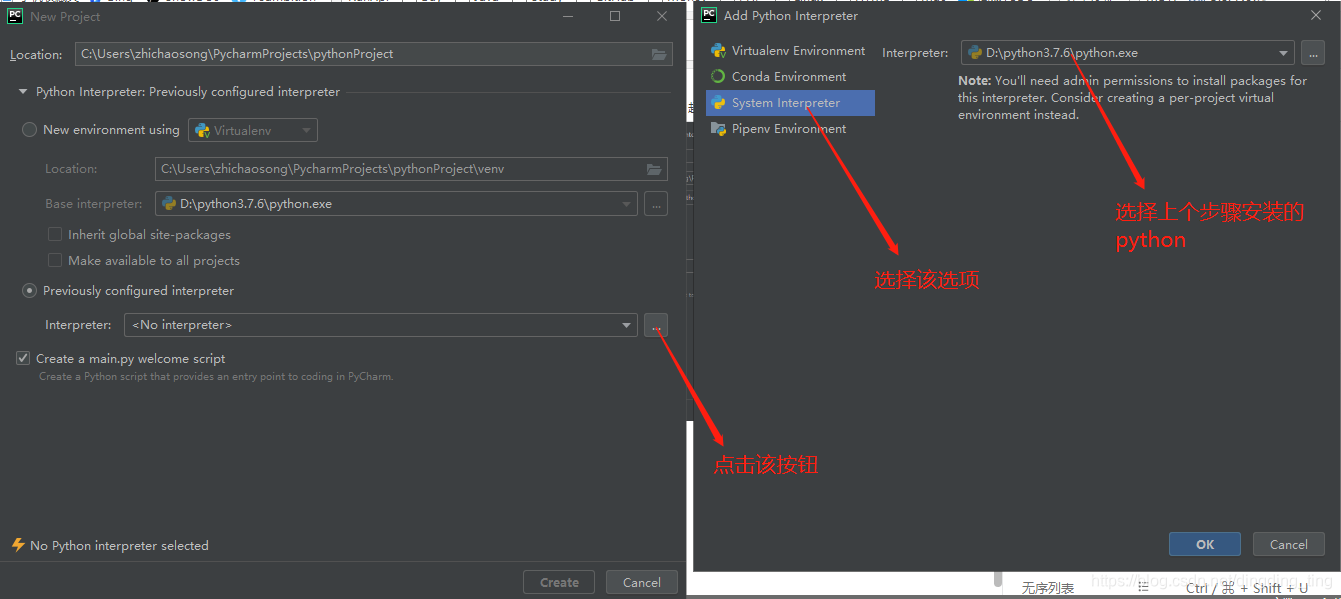Click the Virtualenv Environment python icon
This screenshot has width=1341, height=599.
(718, 50)
